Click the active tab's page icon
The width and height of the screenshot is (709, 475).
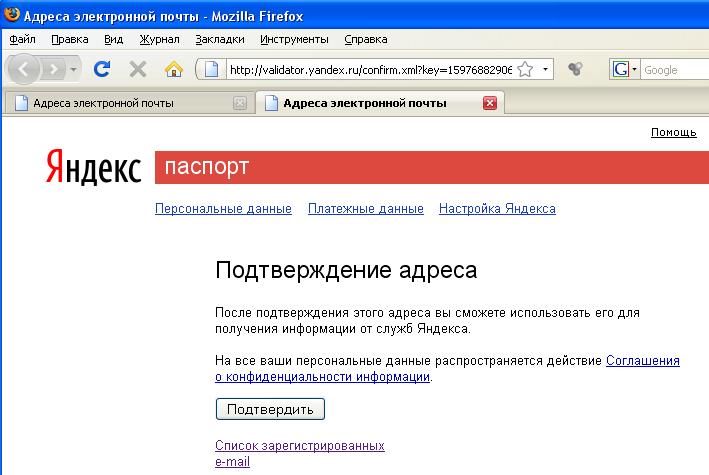coord(271,103)
